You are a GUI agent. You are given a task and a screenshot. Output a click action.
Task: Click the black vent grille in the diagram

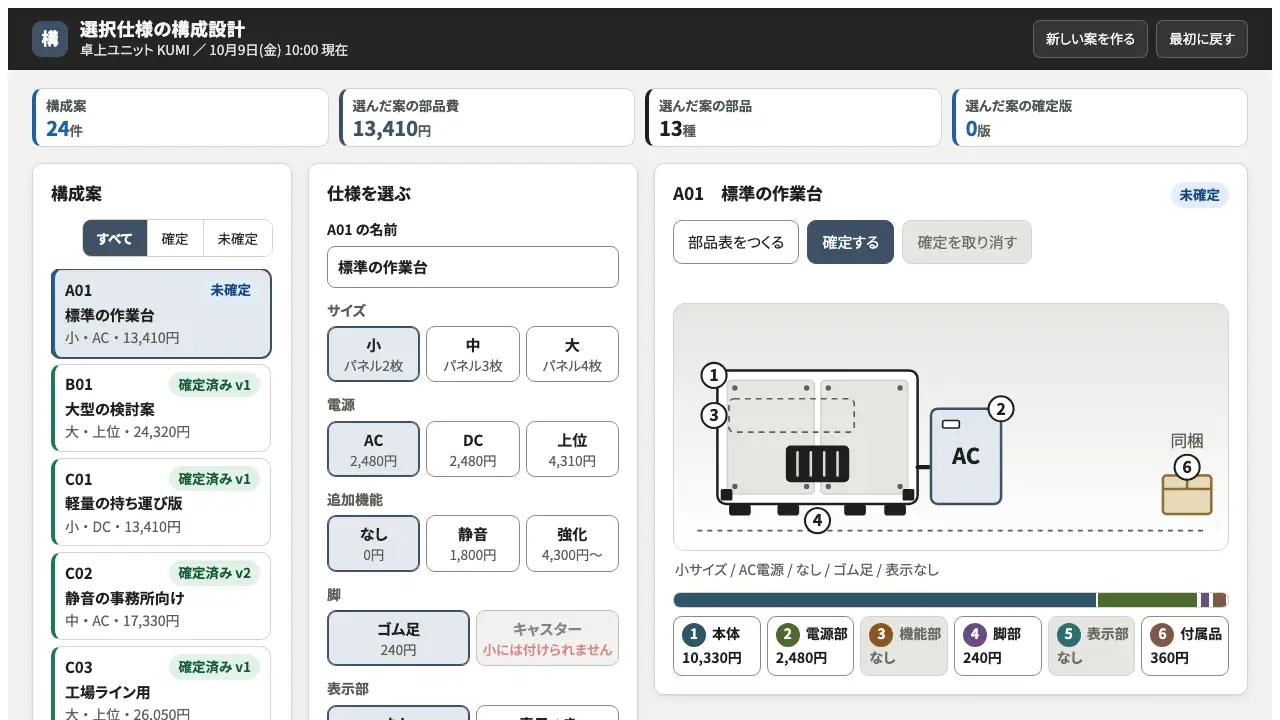click(818, 464)
